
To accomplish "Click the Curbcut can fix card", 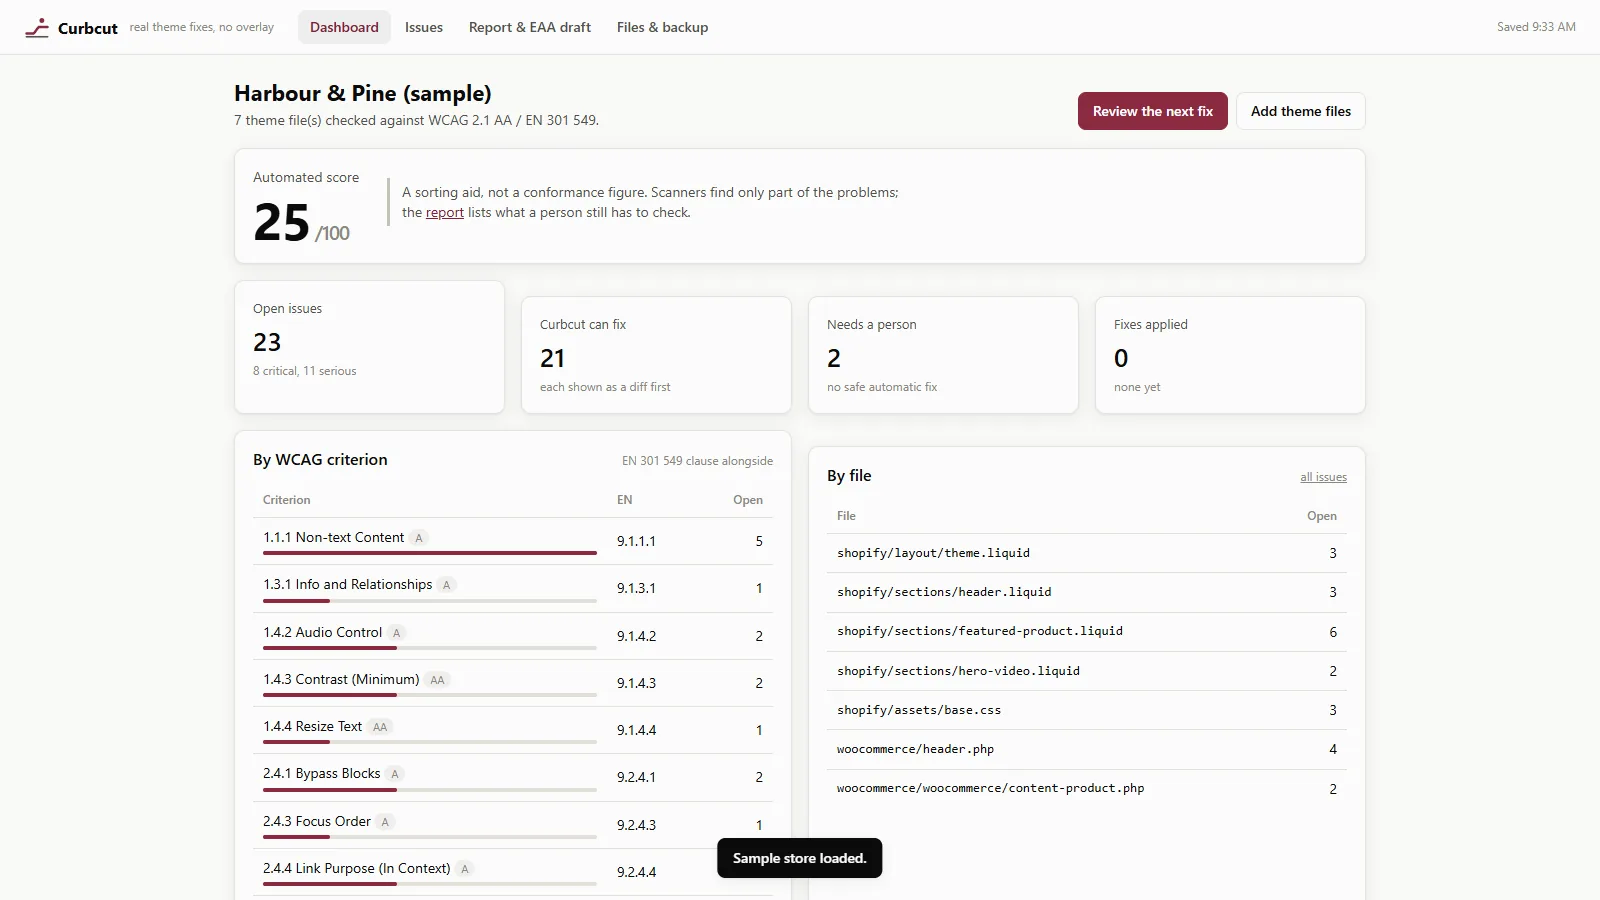I will 656,355.
